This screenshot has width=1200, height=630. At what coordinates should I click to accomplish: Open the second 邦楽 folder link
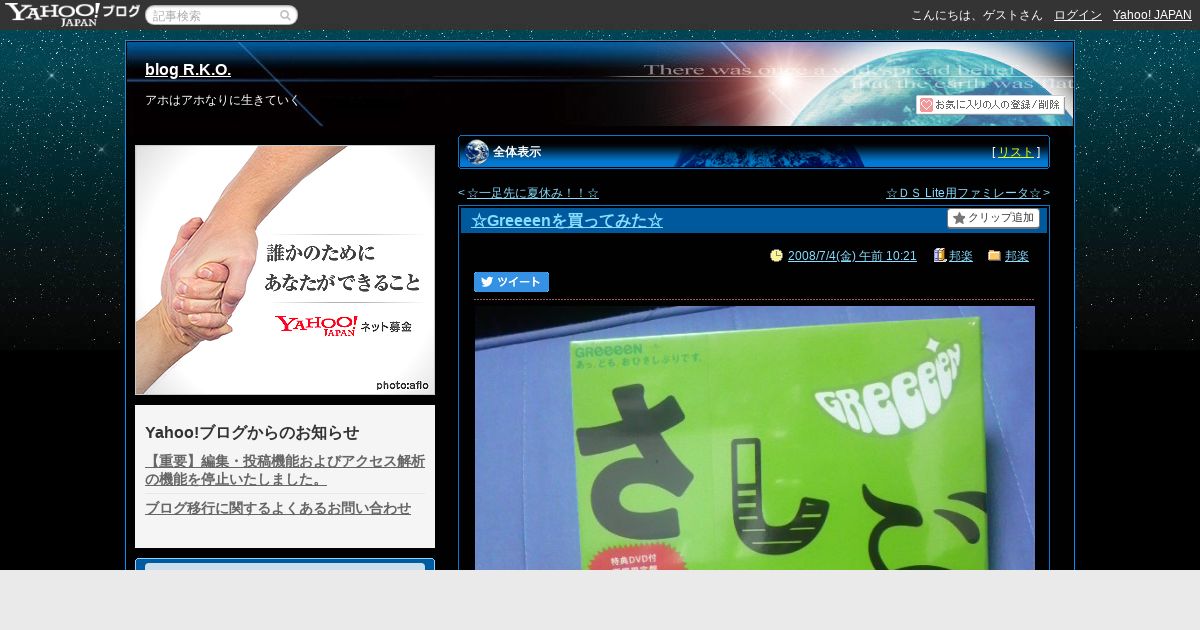(x=1017, y=256)
